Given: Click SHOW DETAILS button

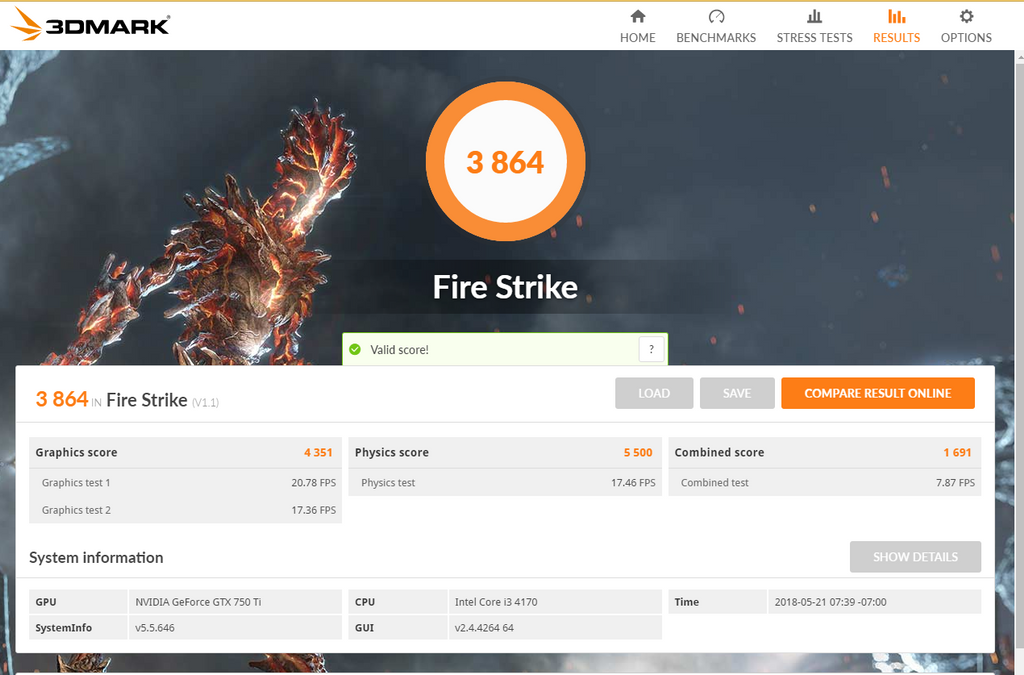Looking at the screenshot, I should (915, 557).
